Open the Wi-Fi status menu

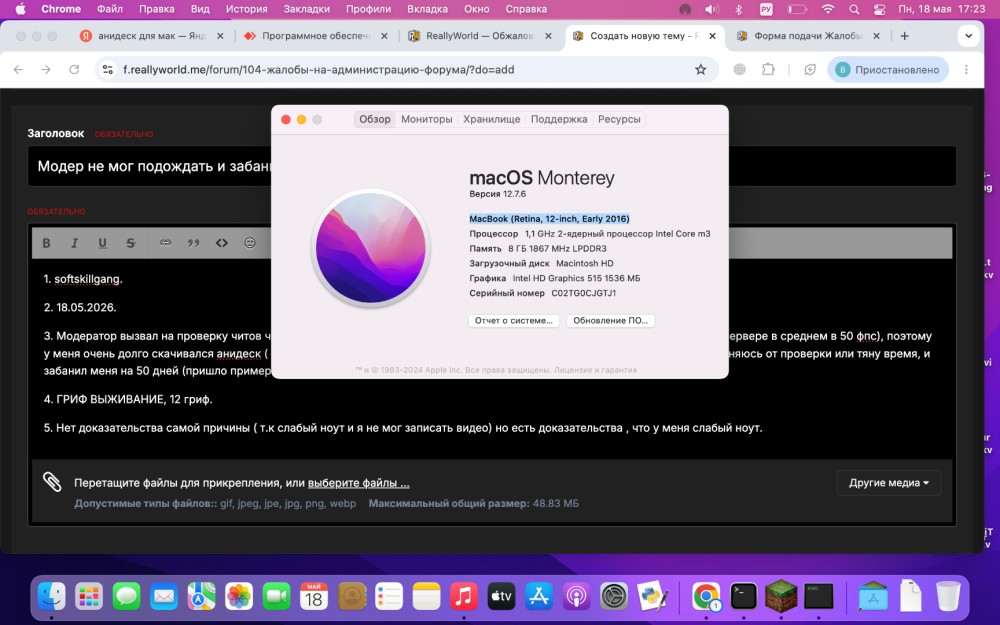coord(828,9)
